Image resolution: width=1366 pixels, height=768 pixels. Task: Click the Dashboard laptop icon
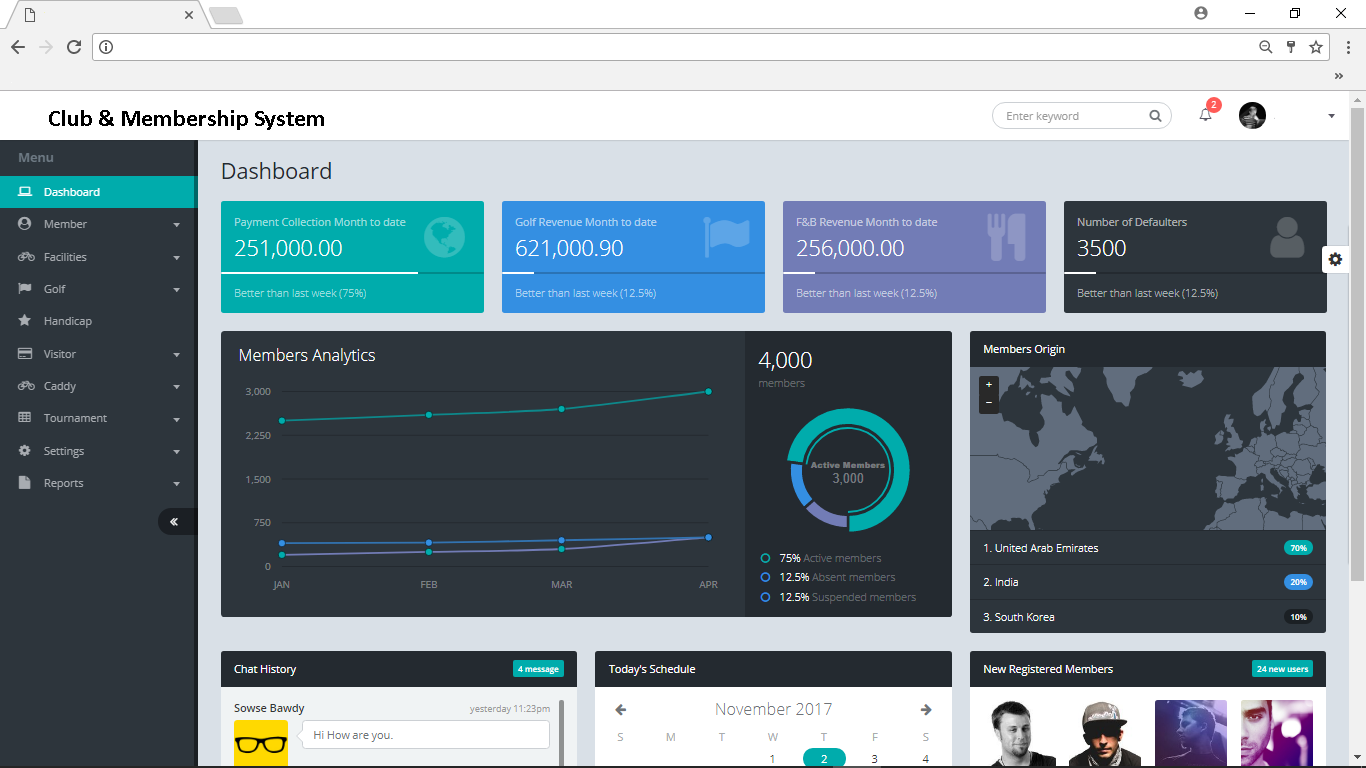click(25, 192)
